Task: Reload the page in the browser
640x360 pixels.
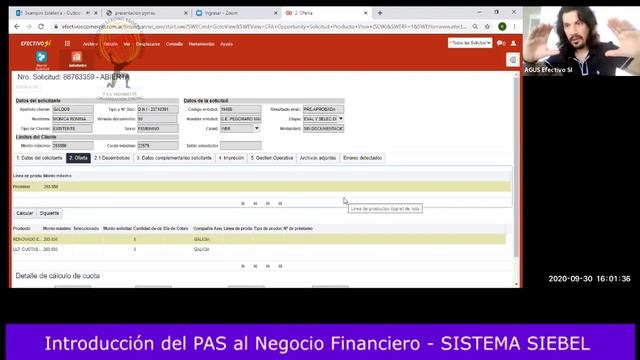Action: tap(41, 27)
